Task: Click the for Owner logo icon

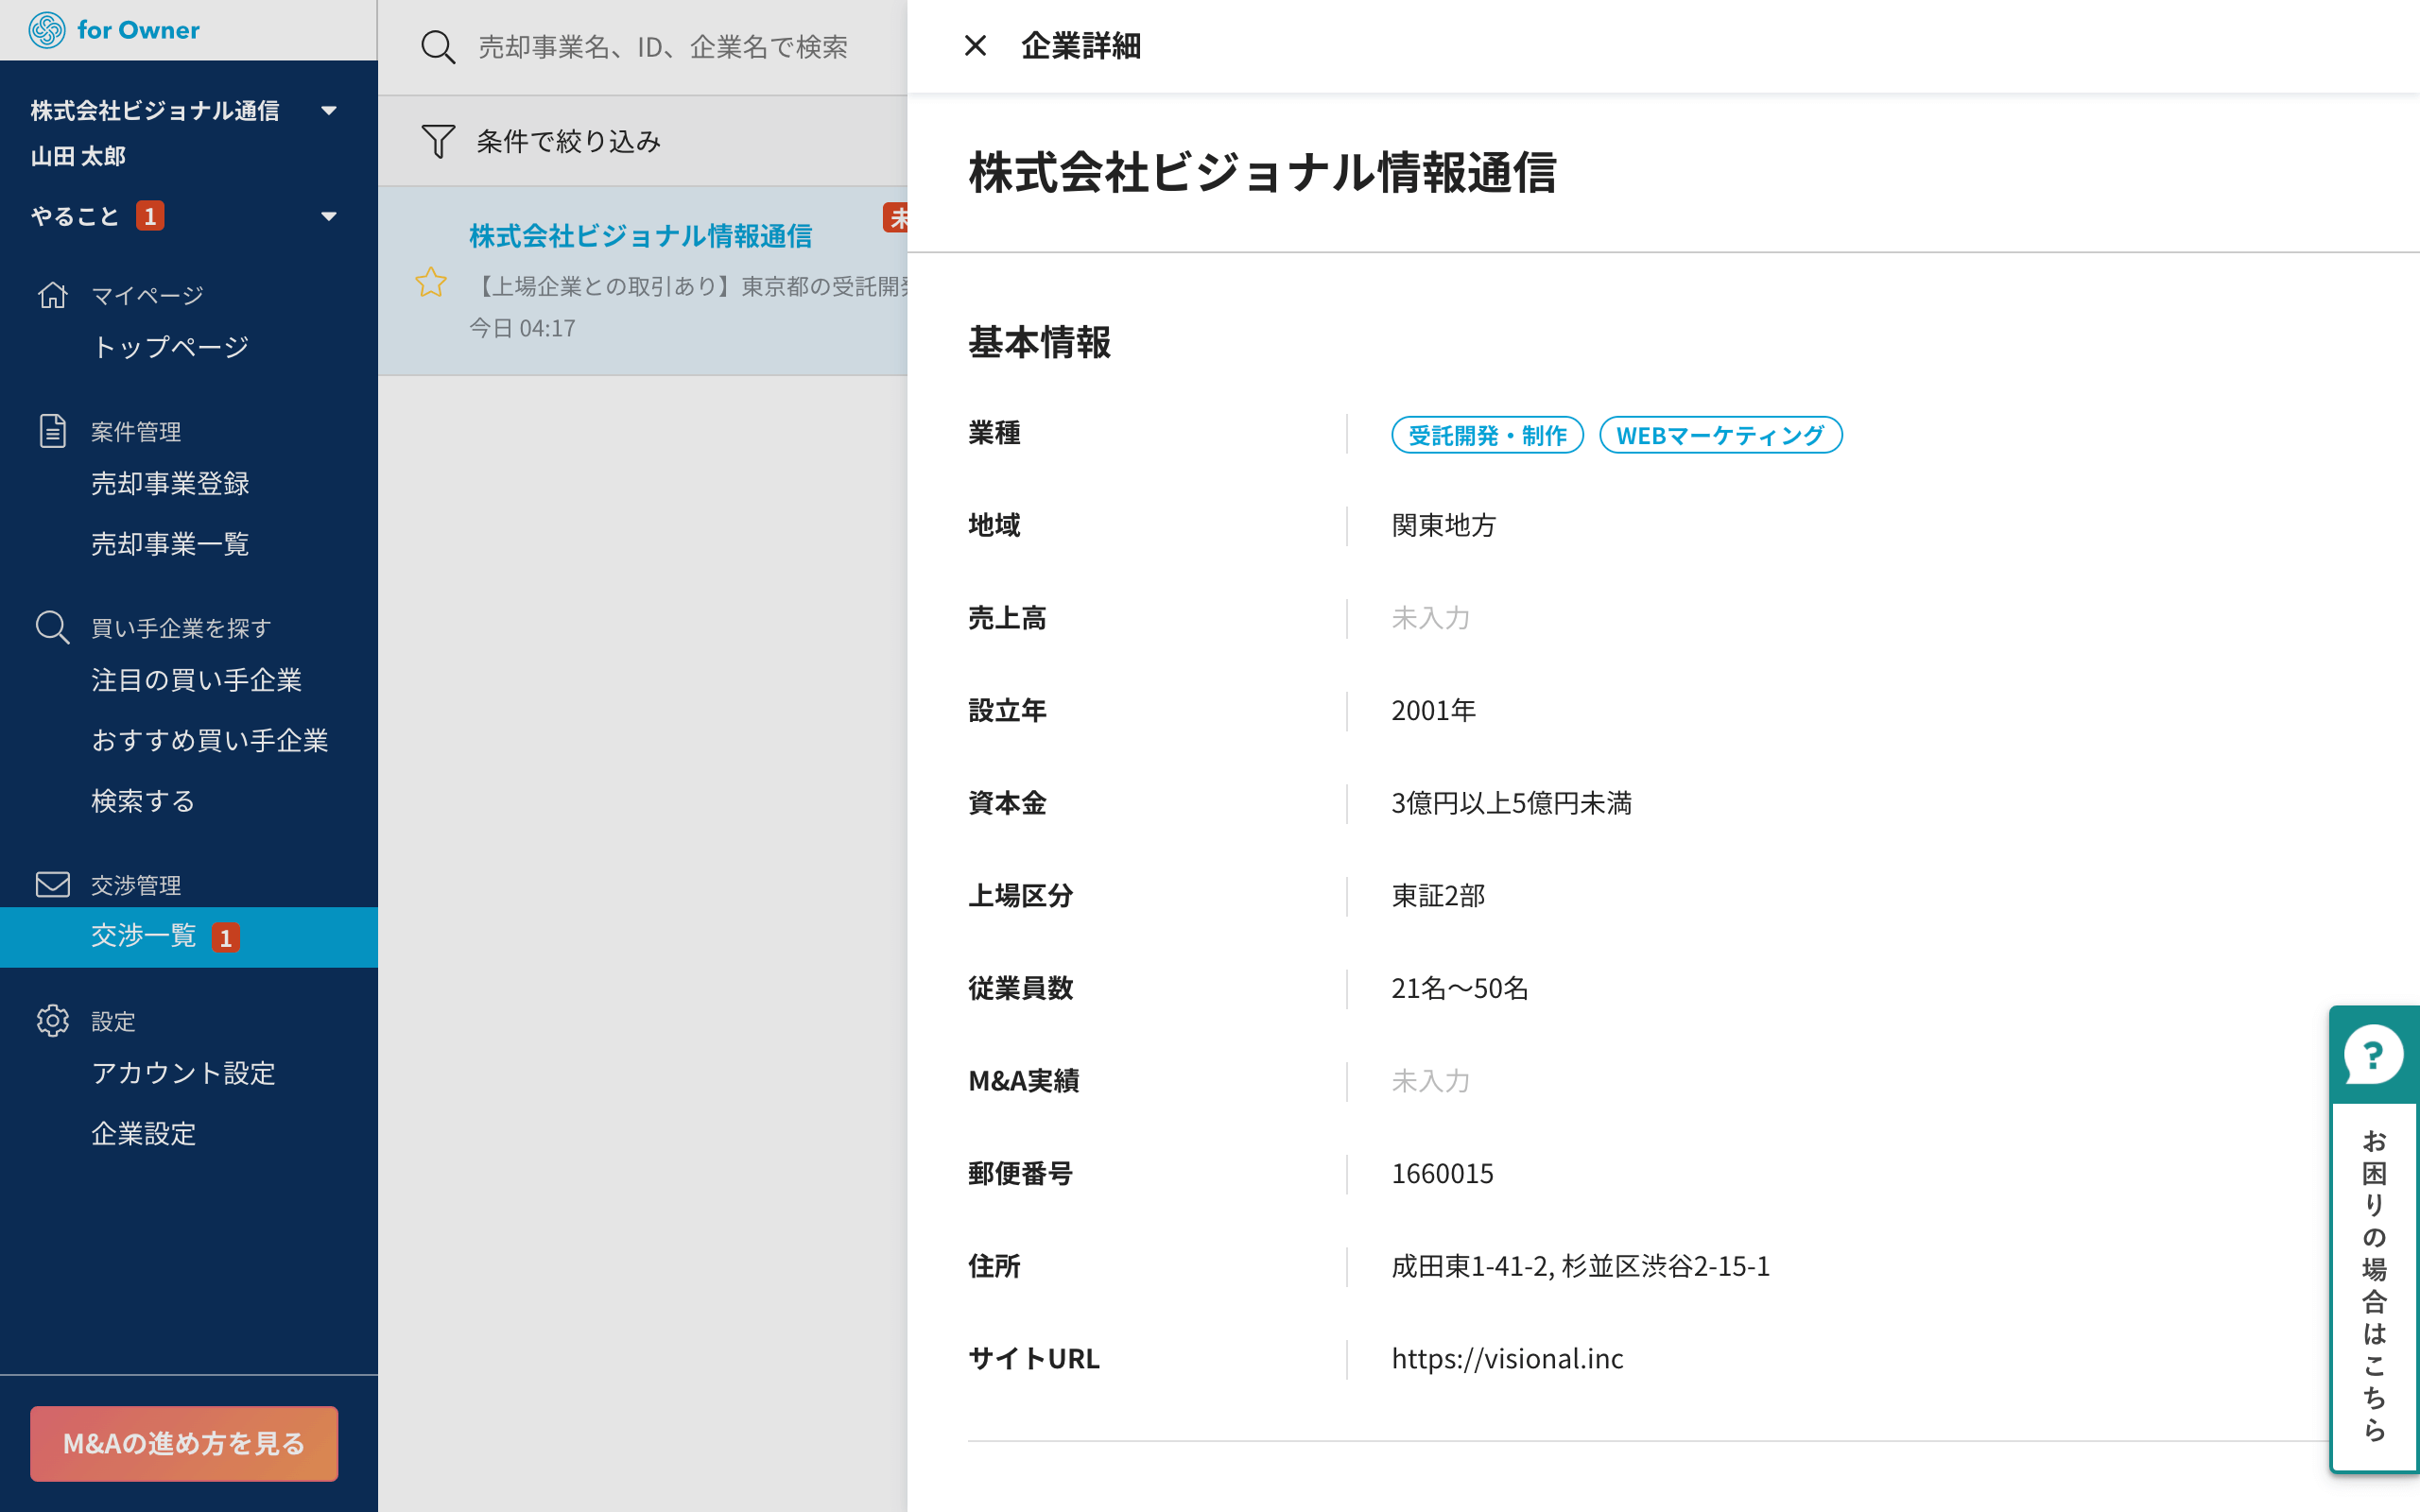Action: (46, 30)
